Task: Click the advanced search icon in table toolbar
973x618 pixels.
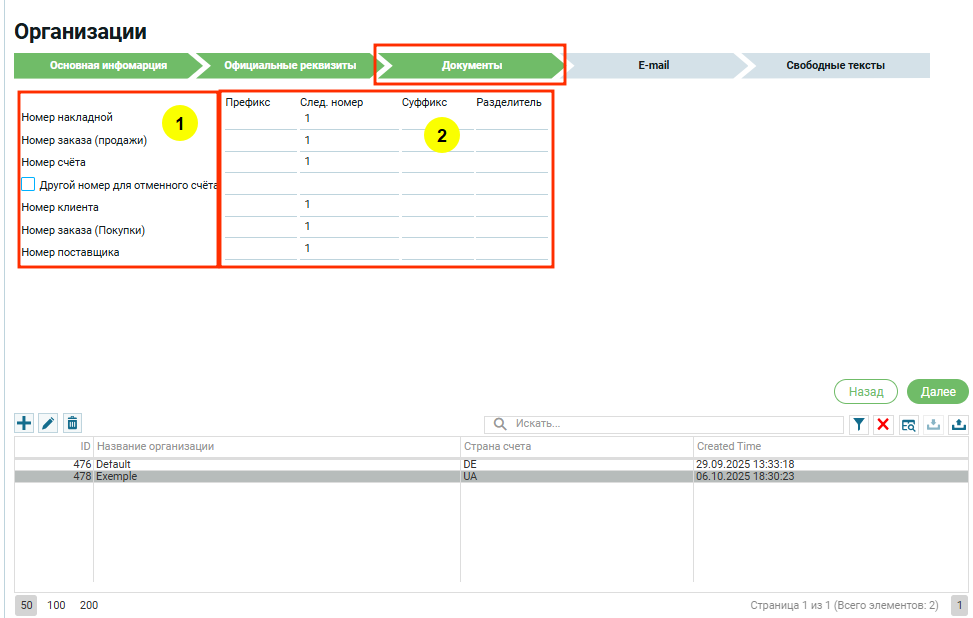Action: pos(908,425)
